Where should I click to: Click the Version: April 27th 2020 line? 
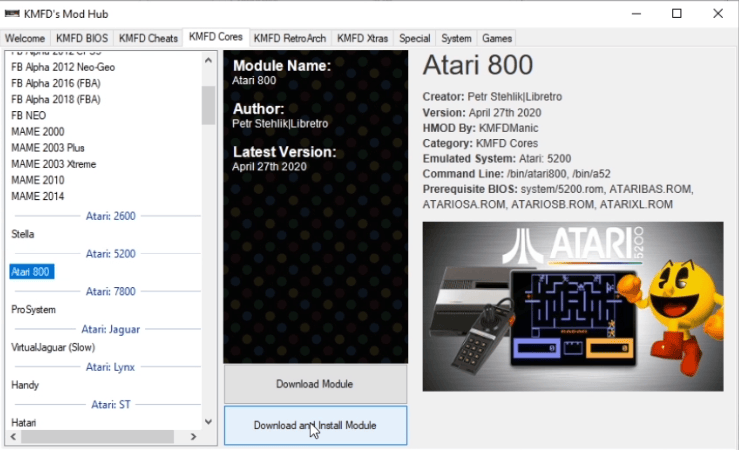(x=482, y=113)
